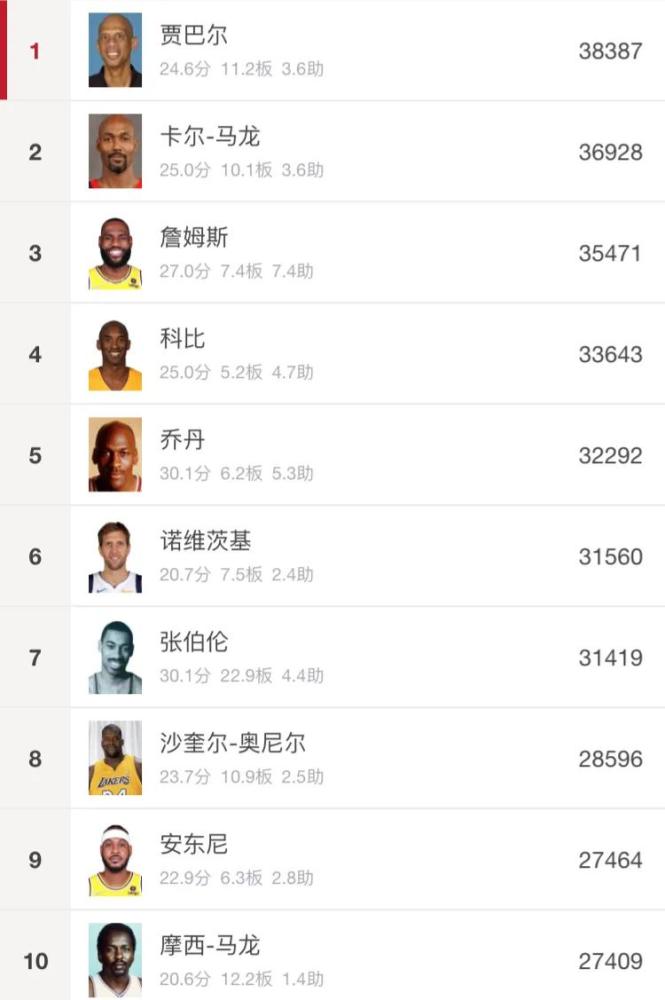665x1000 pixels.
Task: Select rank 10 number cell
Action: tap(36, 961)
